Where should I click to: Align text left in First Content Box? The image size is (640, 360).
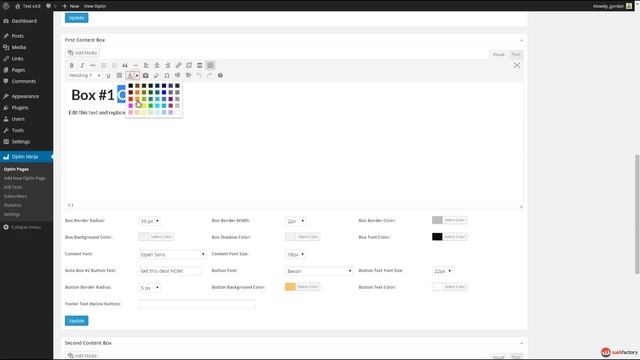[146, 65]
